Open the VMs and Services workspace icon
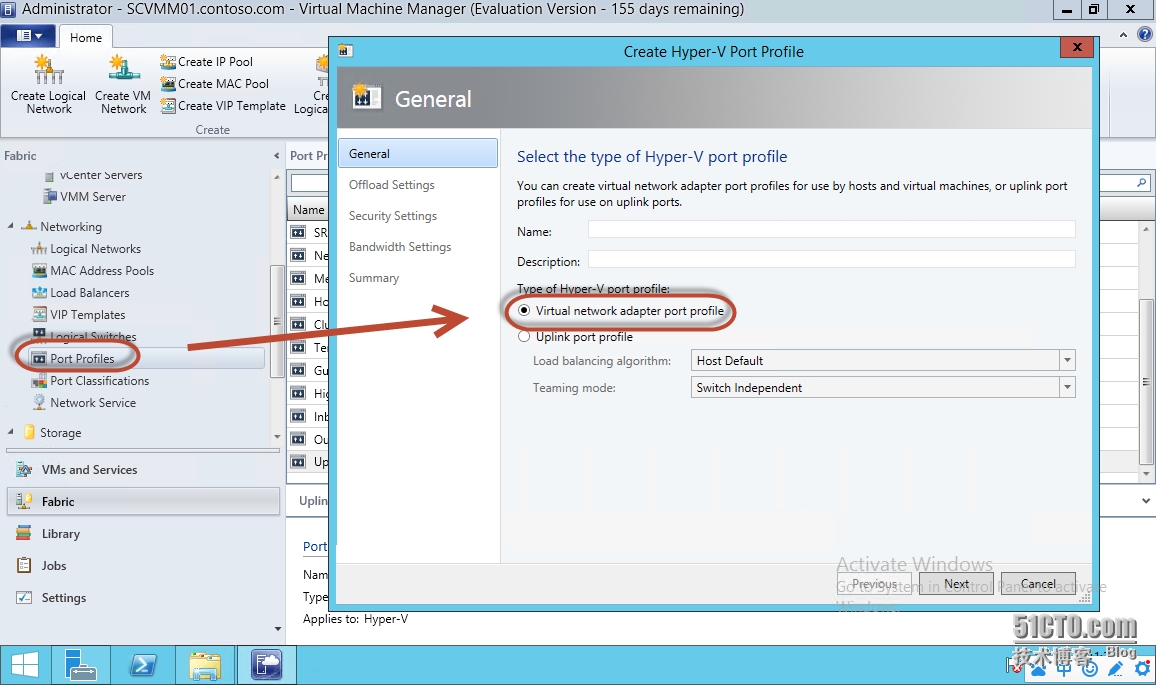The width and height of the screenshot is (1156, 685). coord(24,470)
